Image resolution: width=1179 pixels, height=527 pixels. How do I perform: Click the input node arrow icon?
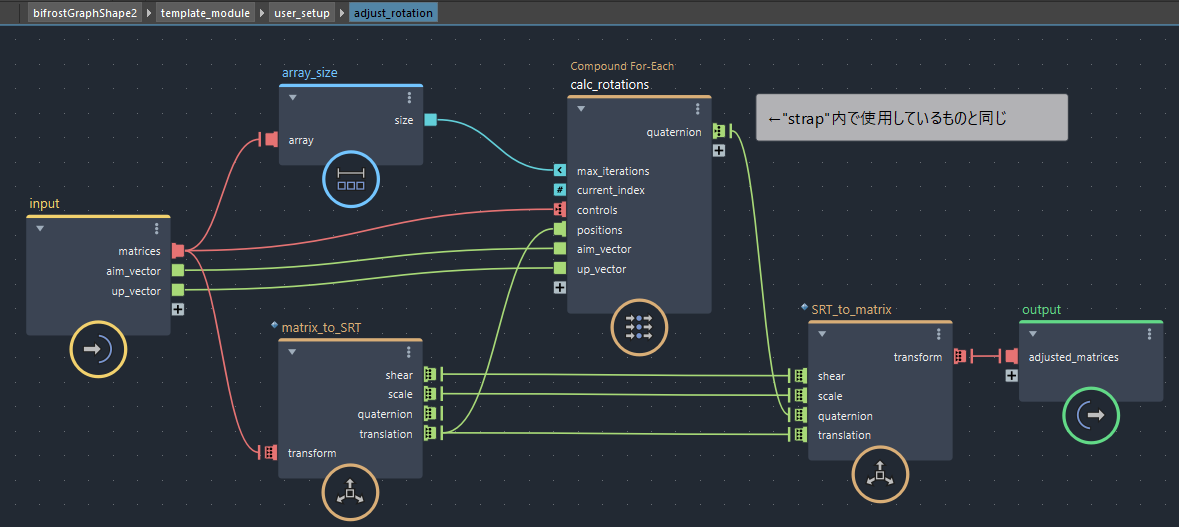[x=98, y=349]
